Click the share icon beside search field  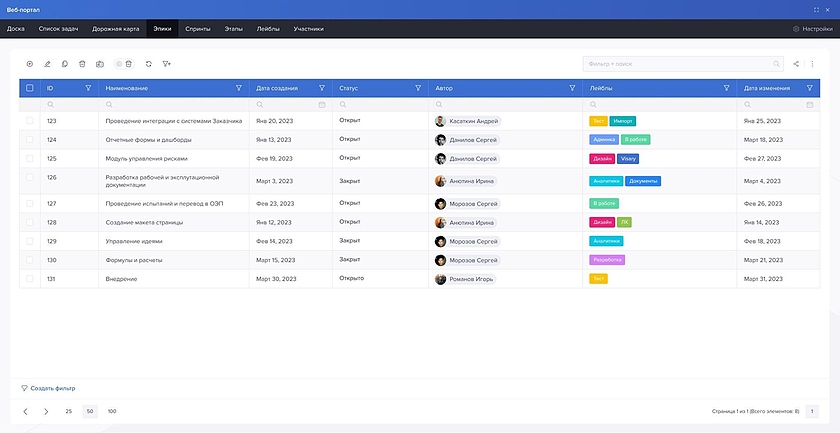796,64
